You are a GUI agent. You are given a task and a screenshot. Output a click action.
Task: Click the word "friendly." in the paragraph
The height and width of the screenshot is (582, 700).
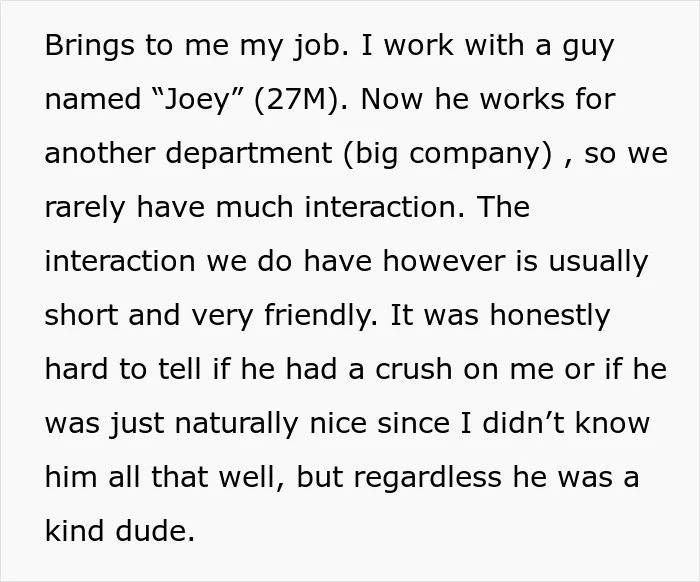(321, 316)
